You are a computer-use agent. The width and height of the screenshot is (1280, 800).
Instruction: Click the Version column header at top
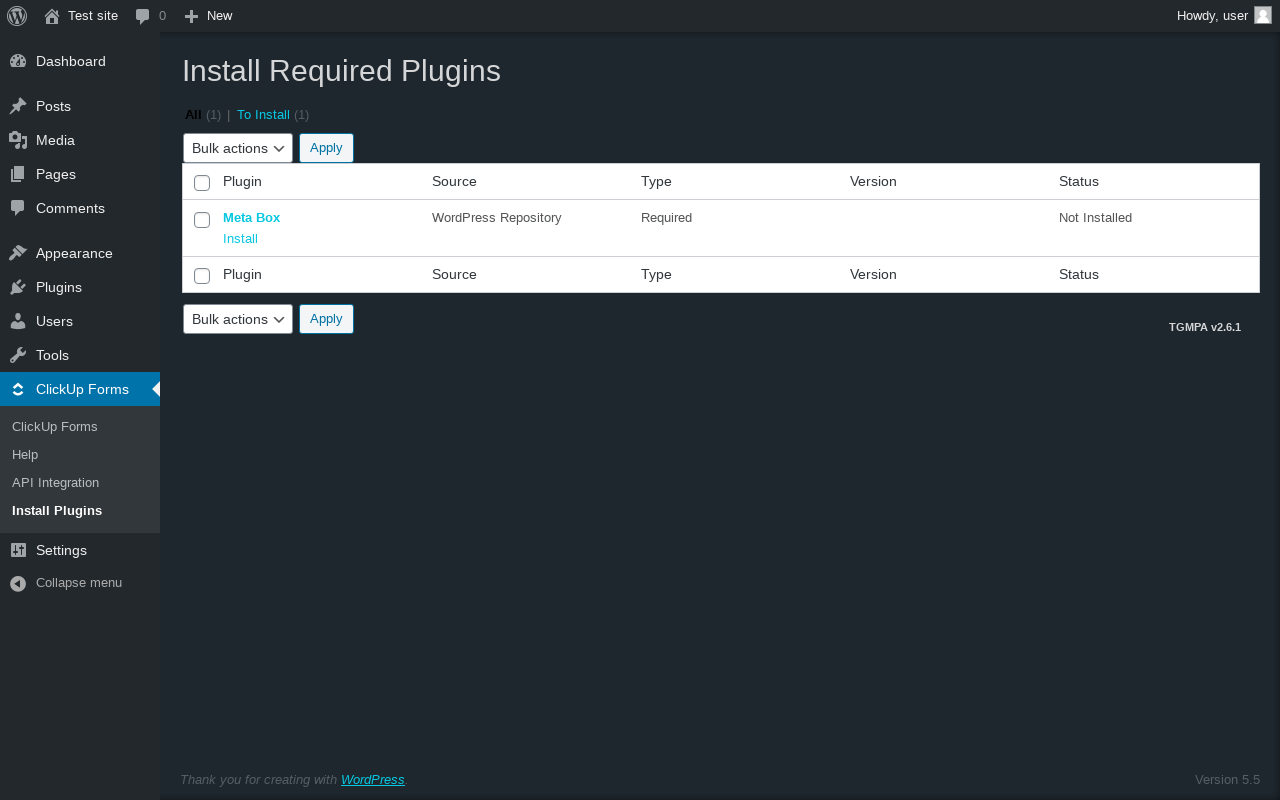click(x=873, y=182)
